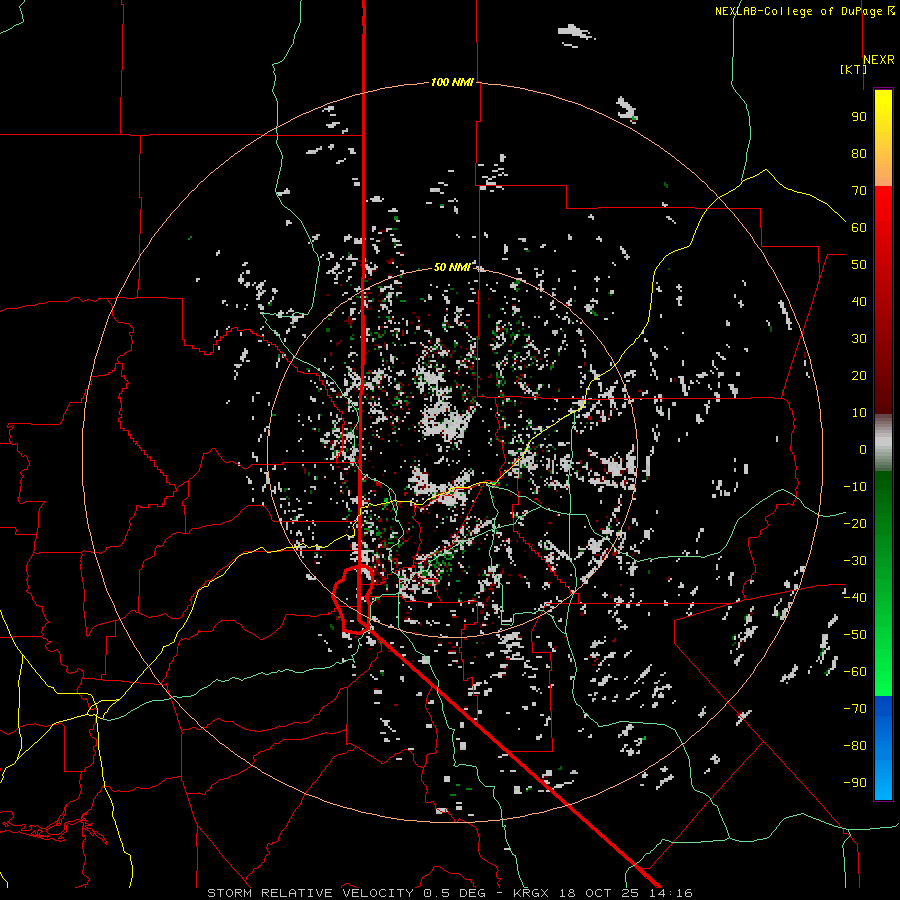Click the 14:16 timestamp text
900x900 pixels.
tap(671, 893)
